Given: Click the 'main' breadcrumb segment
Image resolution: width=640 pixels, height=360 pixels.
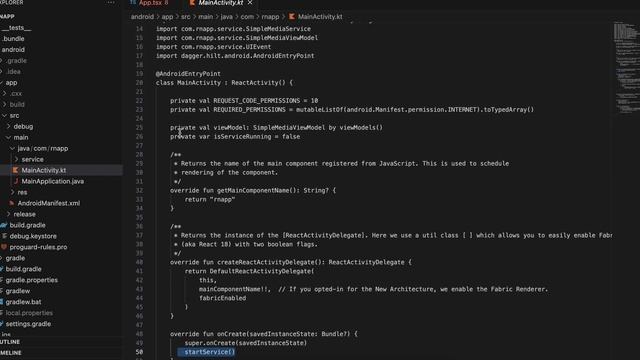Looking at the screenshot, I should click(206, 17).
